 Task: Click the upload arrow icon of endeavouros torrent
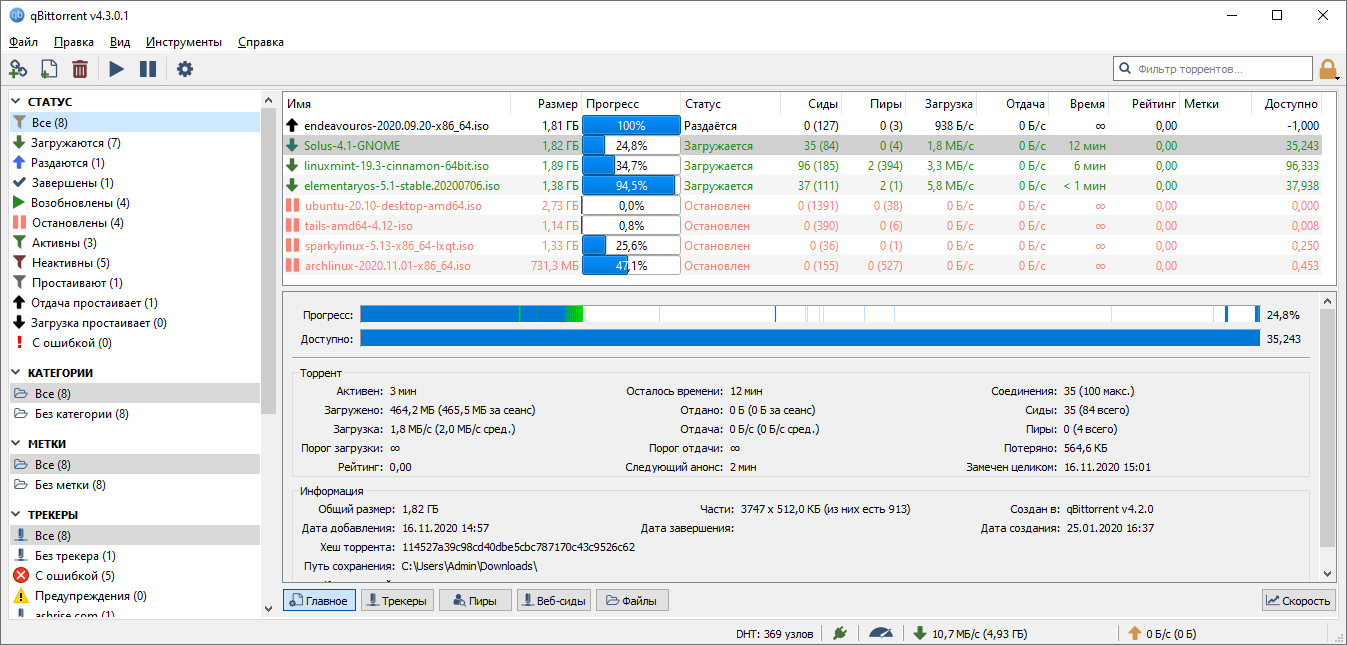[293, 126]
